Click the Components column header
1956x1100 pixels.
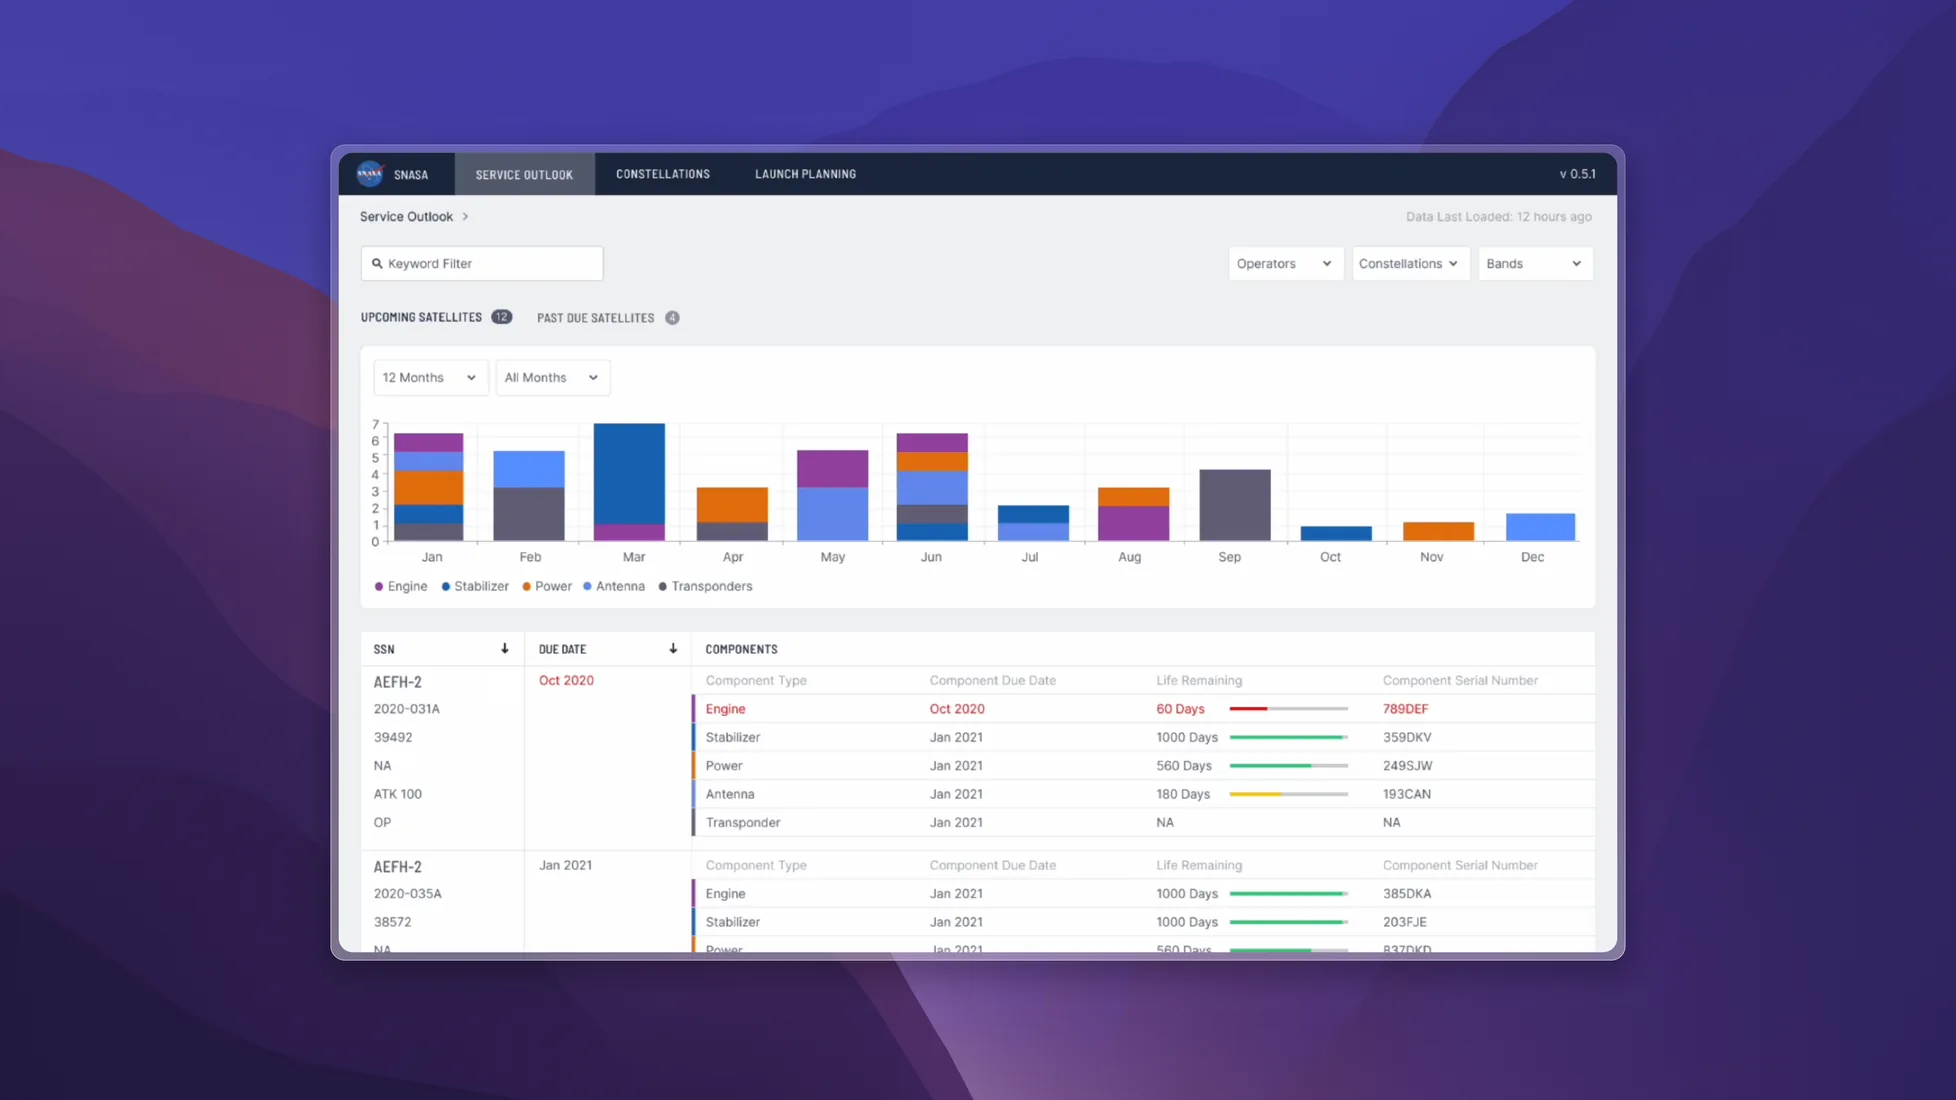tap(741, 649)
